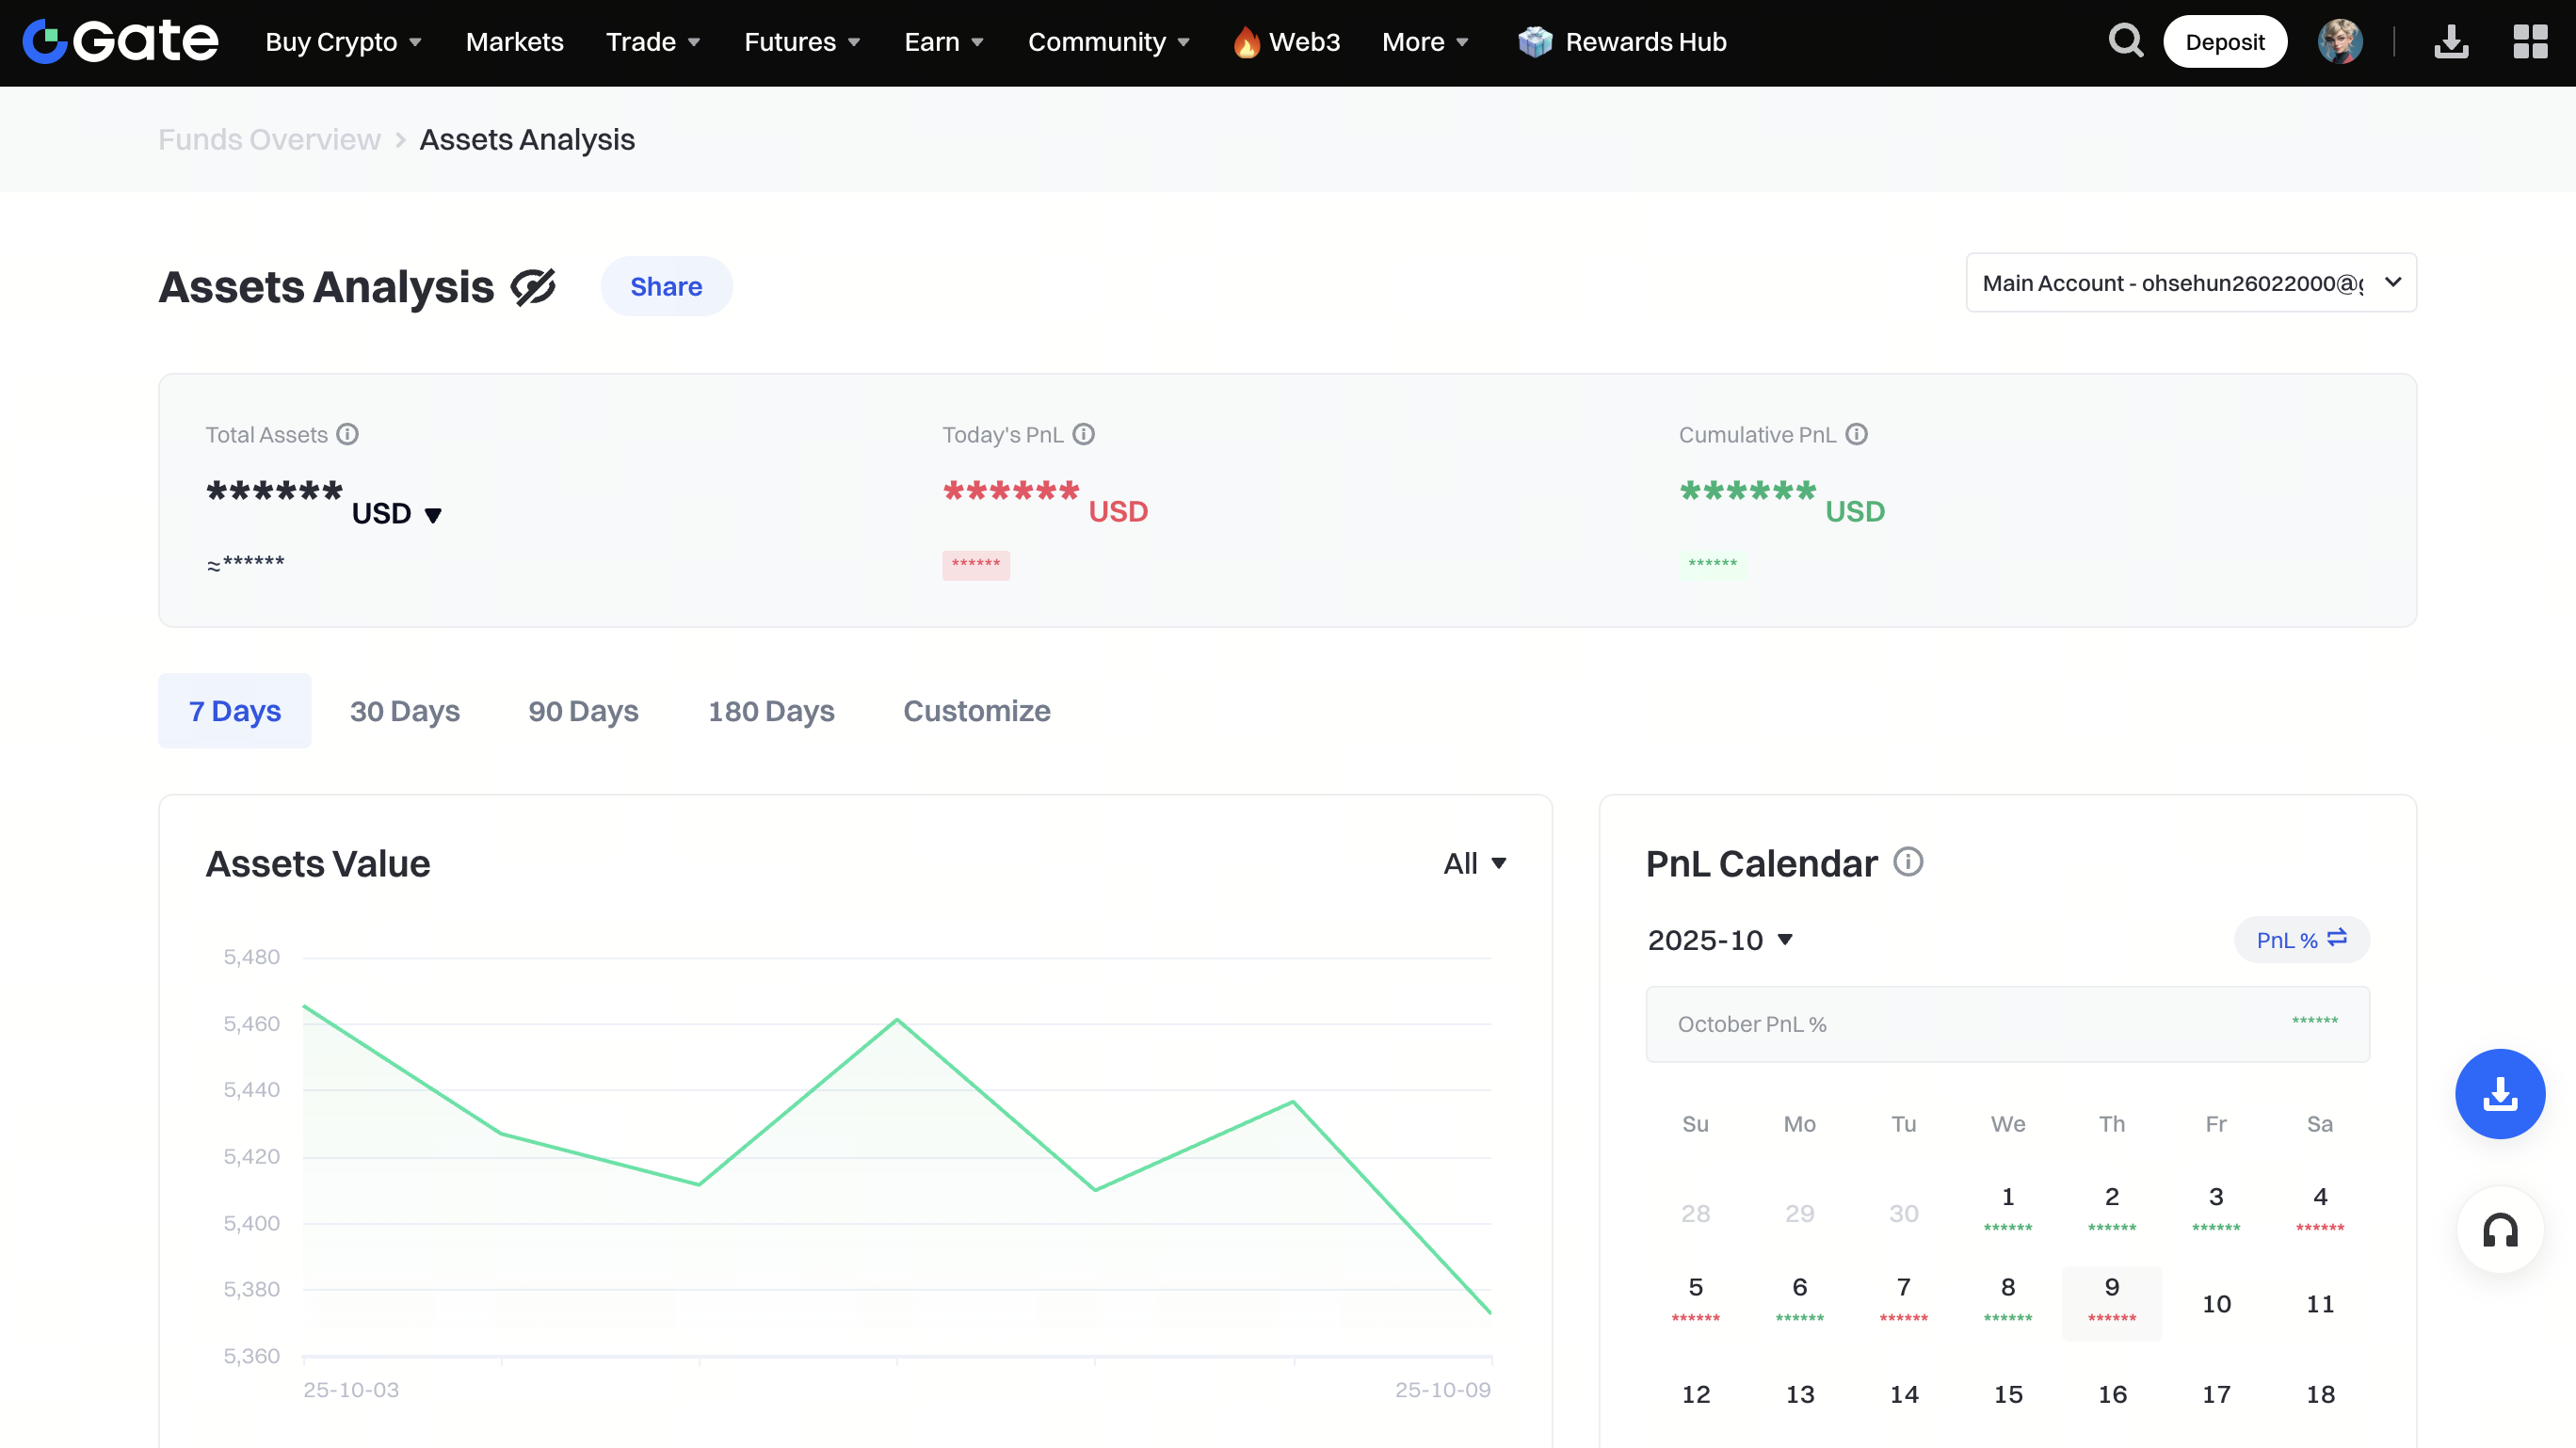Expand the Main Account selector dropdown
Screen dimensions: 2576x1448
point(2190,283)
